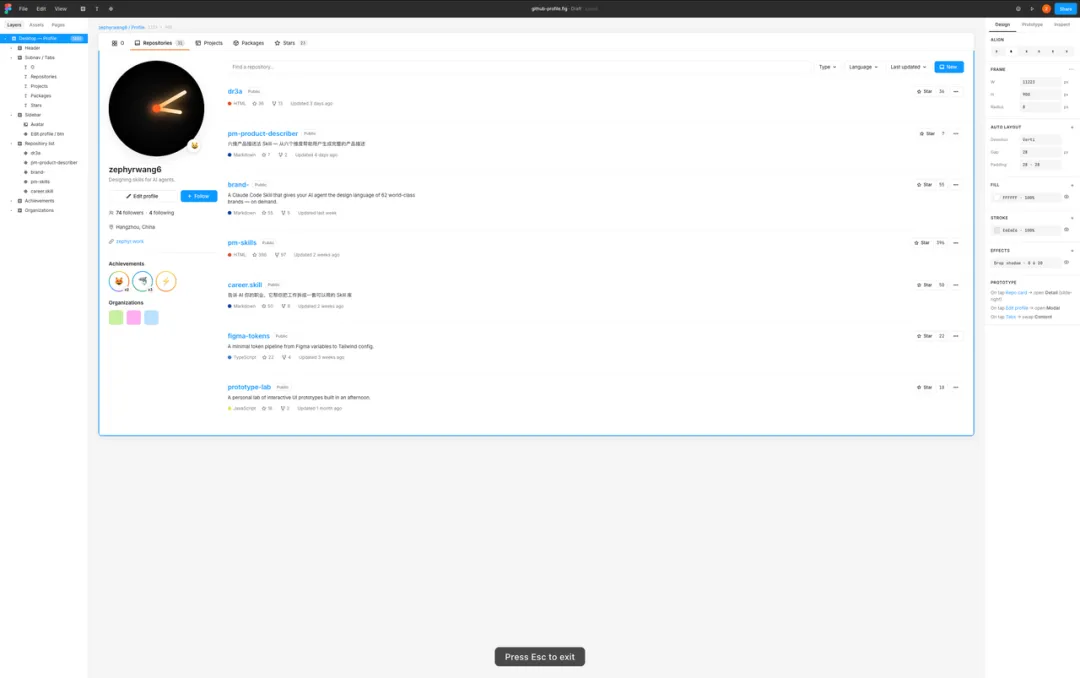Select the Text tool in toolbar
Screen dimensions: 1080x678
click(x=97, y=8)
